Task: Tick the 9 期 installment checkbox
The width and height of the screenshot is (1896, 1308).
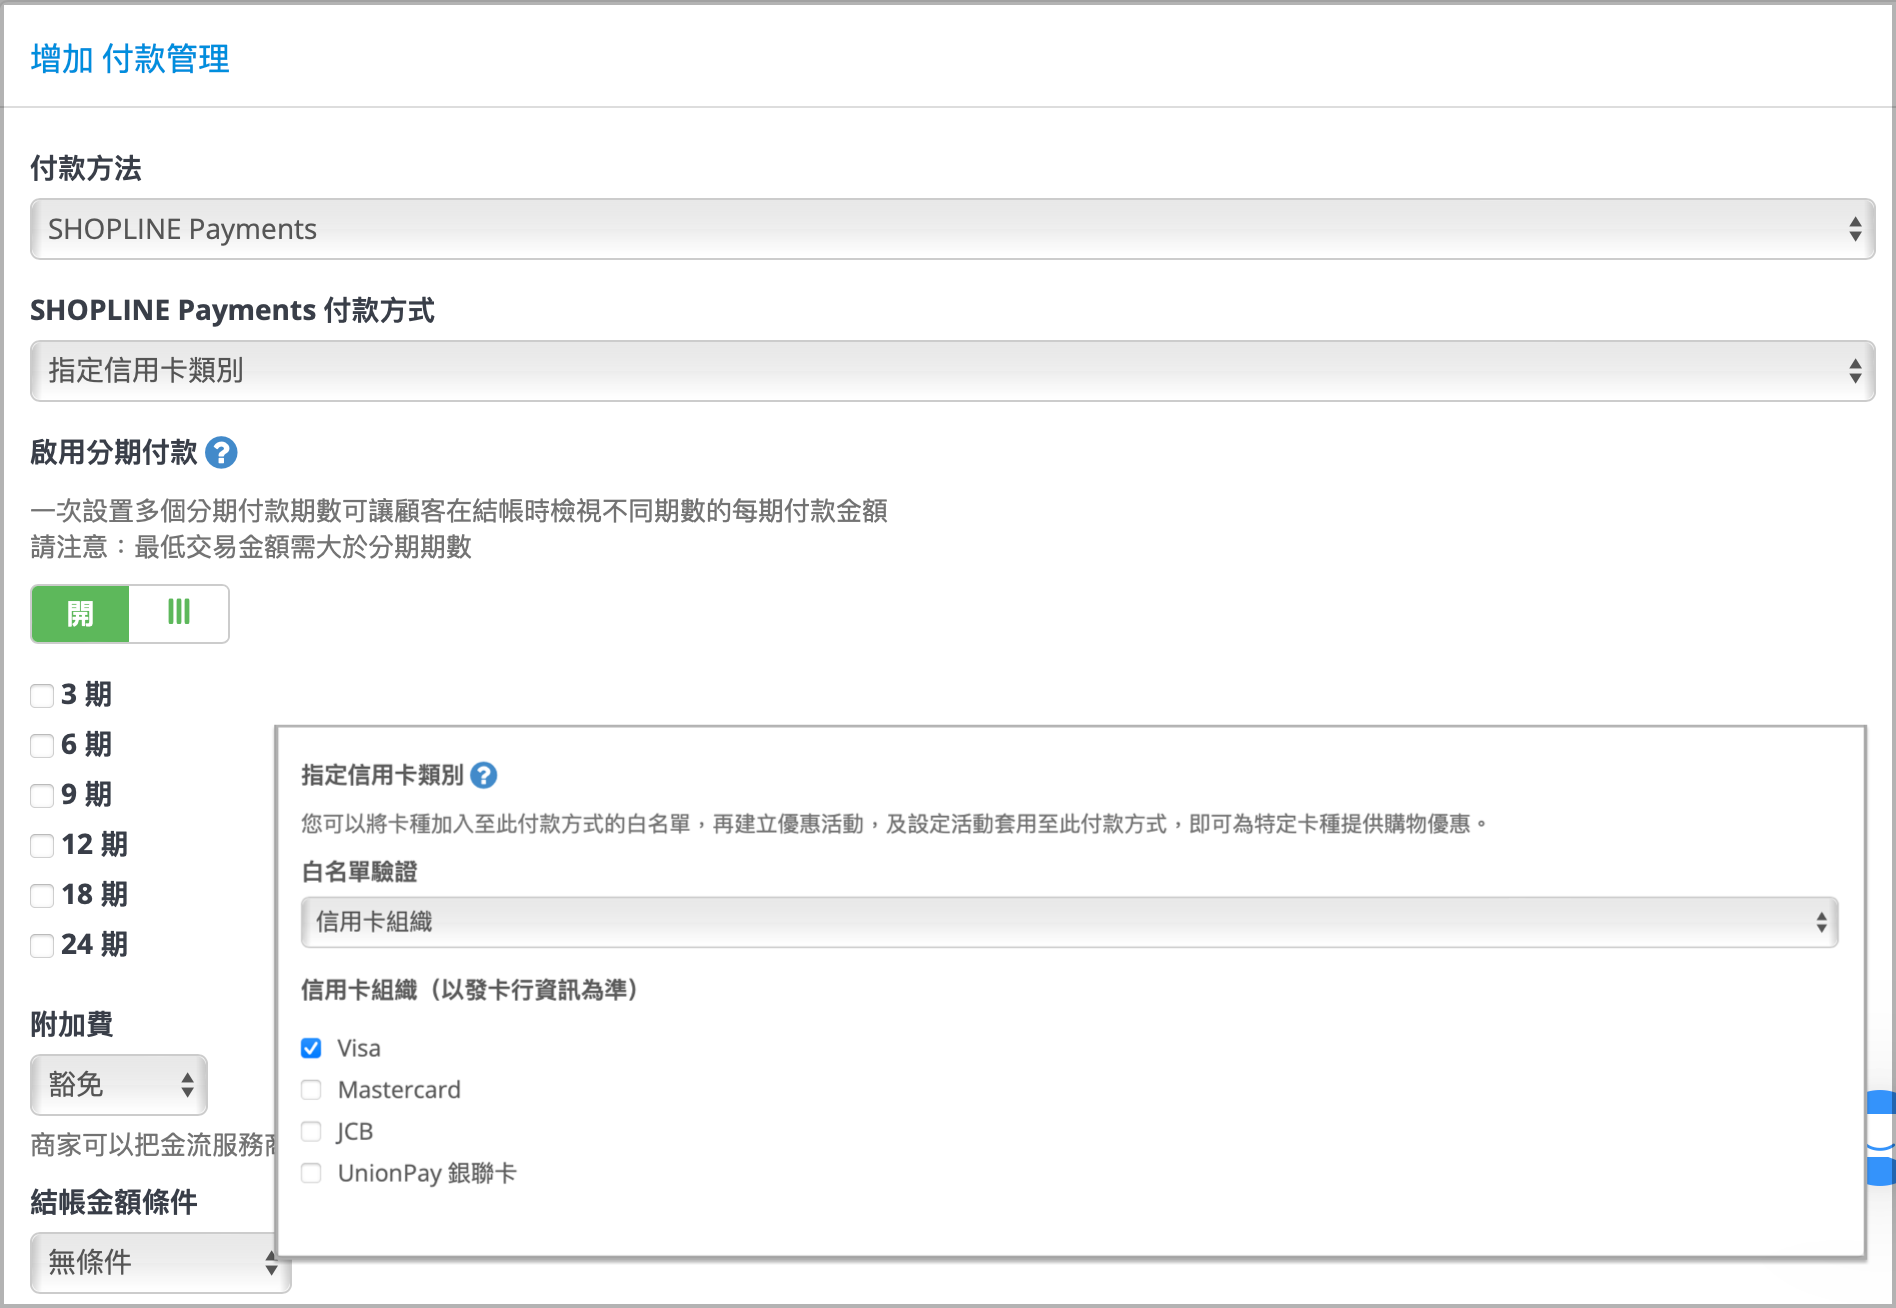Action: 42,795
